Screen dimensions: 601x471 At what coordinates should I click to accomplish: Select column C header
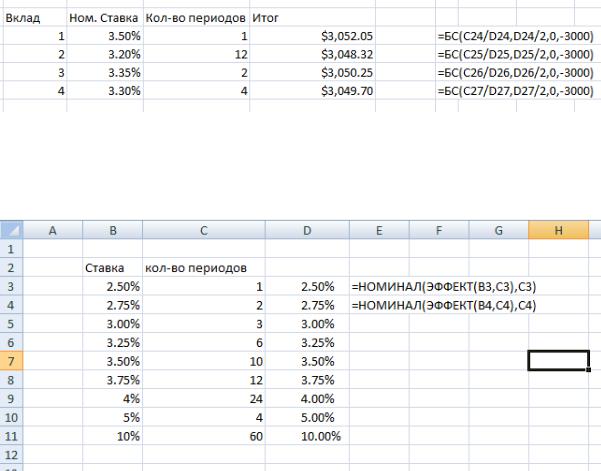tap(204, 230)
